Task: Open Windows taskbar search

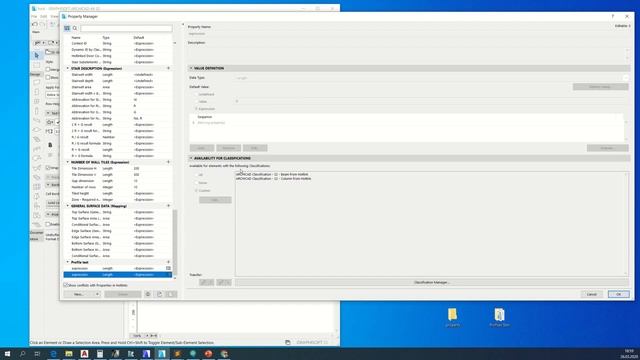Action: 22,353
